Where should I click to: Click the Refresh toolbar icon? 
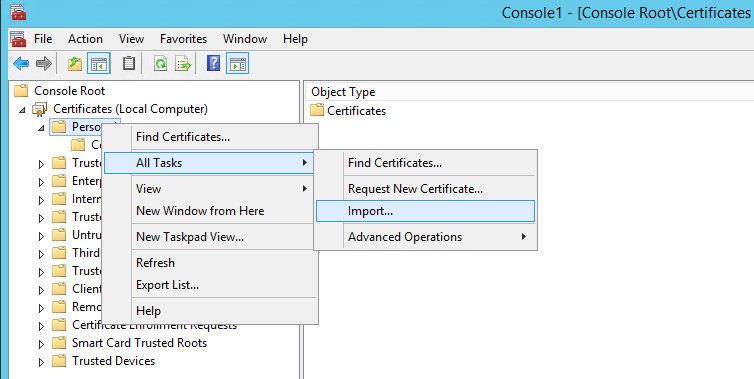click(x=160, y=63)
